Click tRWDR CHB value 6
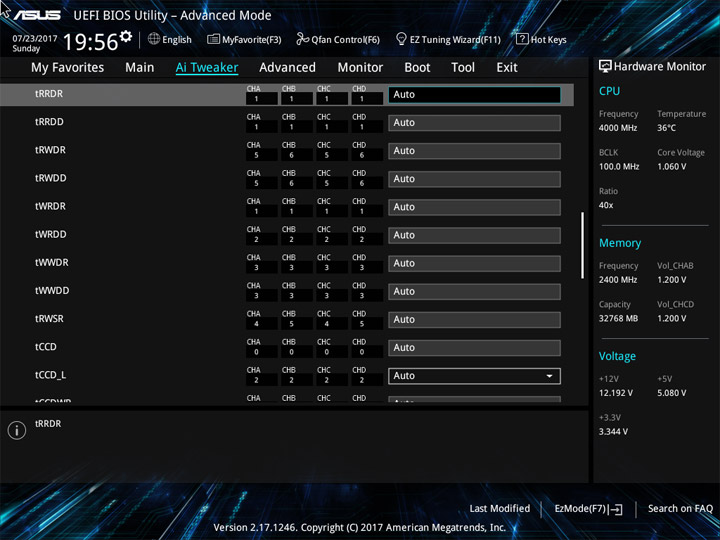The width and height of the screenshot is (720, 540). [x=292, y=155]
